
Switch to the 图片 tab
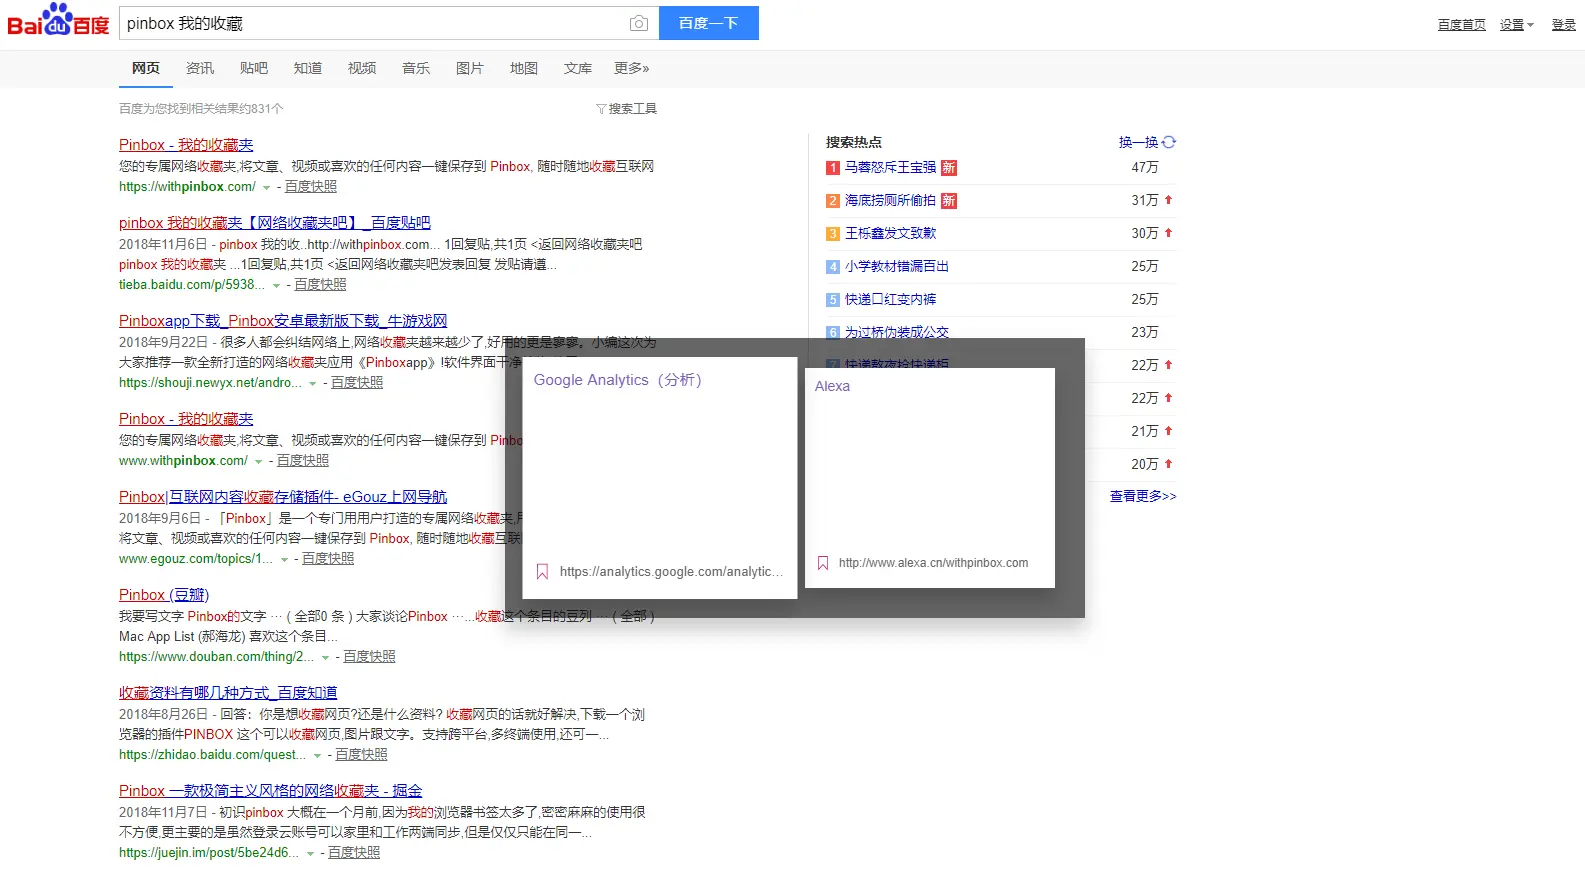tap(470, 68)
